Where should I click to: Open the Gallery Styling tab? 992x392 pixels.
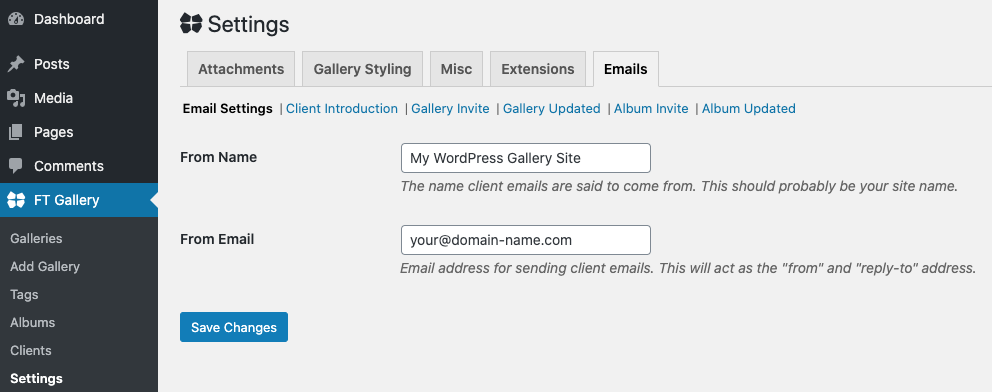point(363,69)
